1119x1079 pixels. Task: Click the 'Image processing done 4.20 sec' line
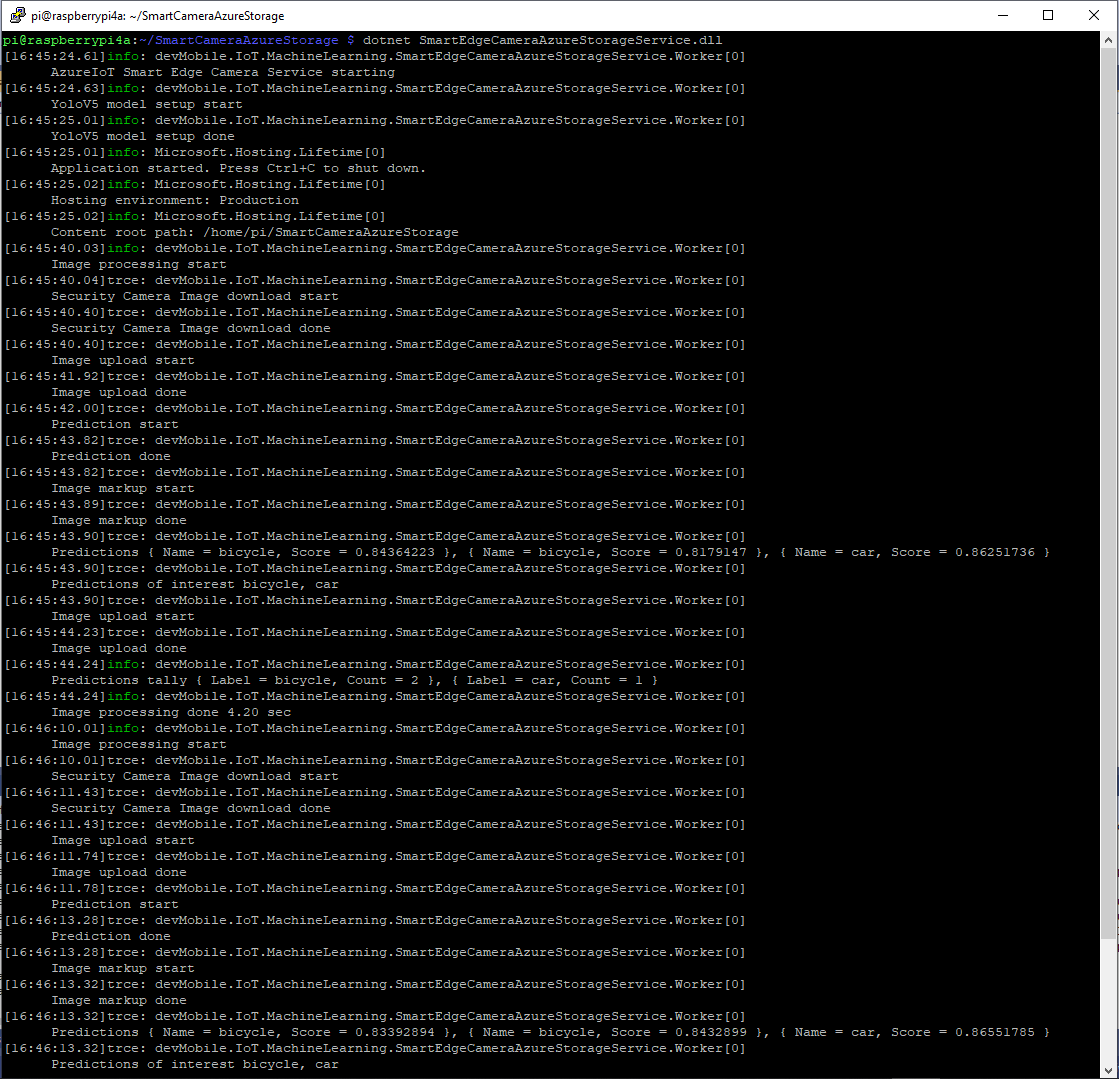pyautogui.click(x=170, y=712)
